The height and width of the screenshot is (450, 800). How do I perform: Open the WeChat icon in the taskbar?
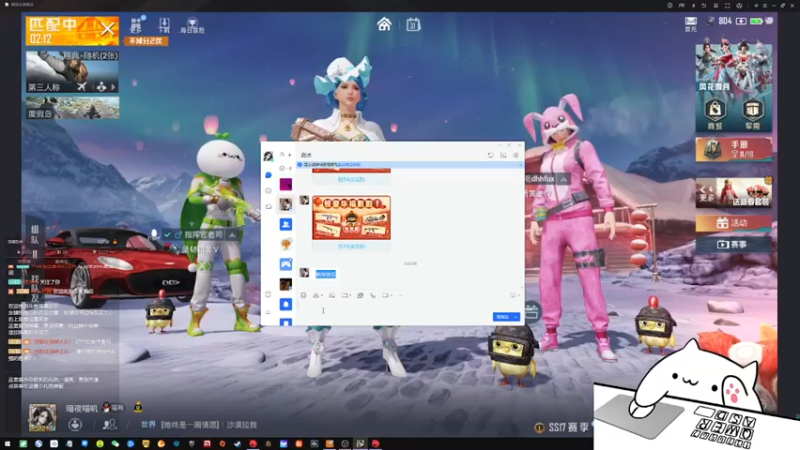click(115, 444)
